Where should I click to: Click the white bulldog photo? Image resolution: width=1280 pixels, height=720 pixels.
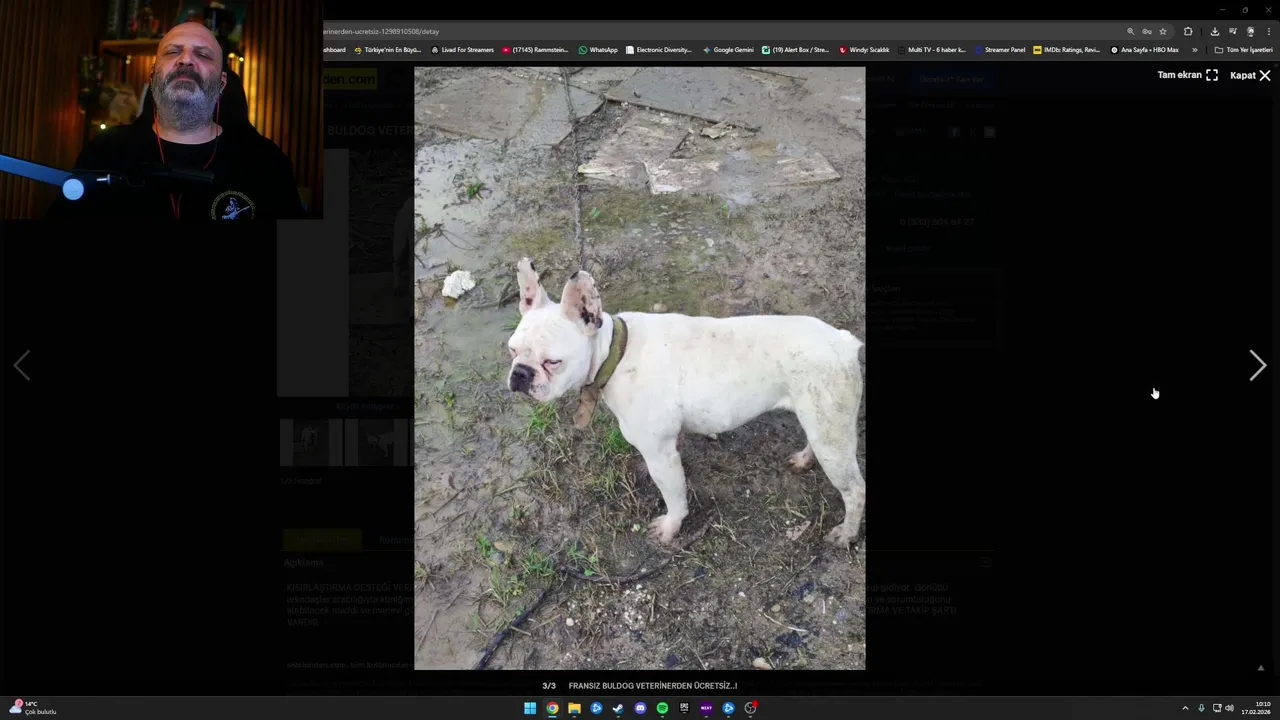(x=640, y=368)
